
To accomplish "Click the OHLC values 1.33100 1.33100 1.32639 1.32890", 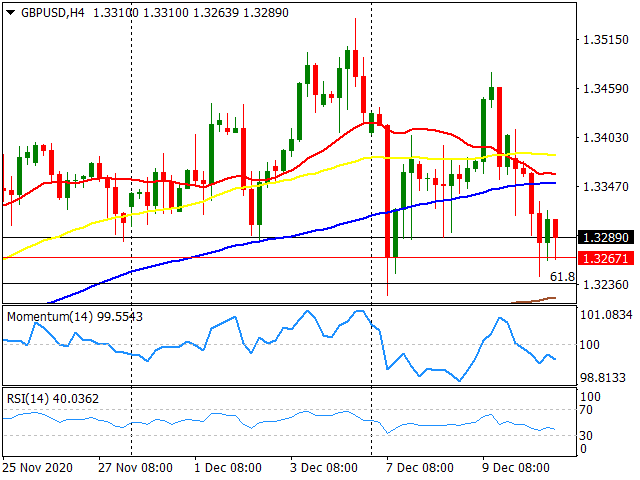I will (x=191, y=13).
